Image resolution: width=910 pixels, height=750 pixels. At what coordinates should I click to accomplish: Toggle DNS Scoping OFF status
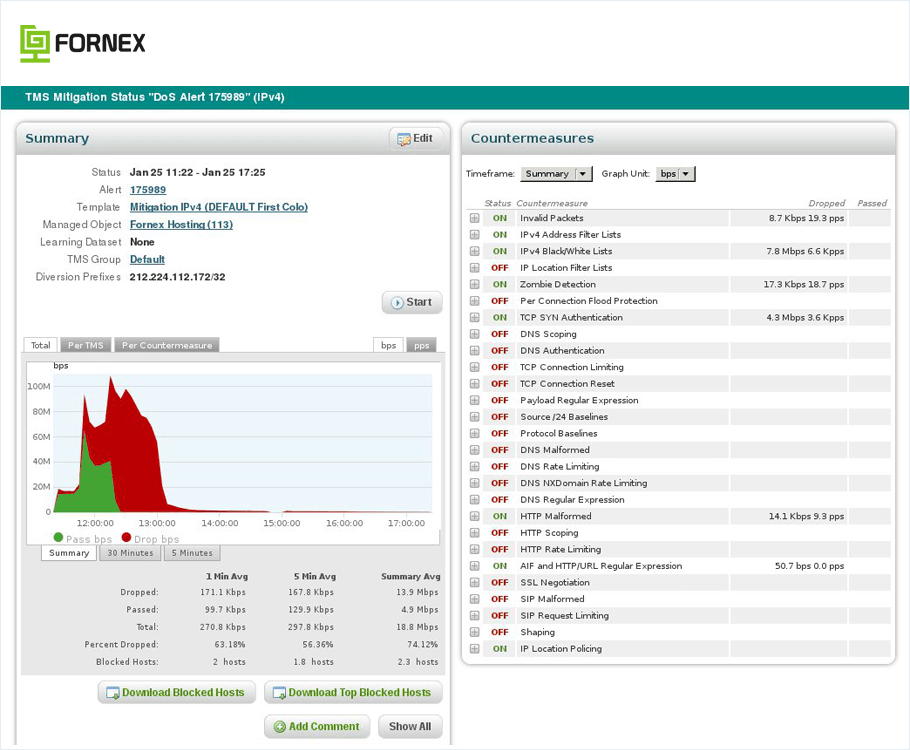point(500,334)
